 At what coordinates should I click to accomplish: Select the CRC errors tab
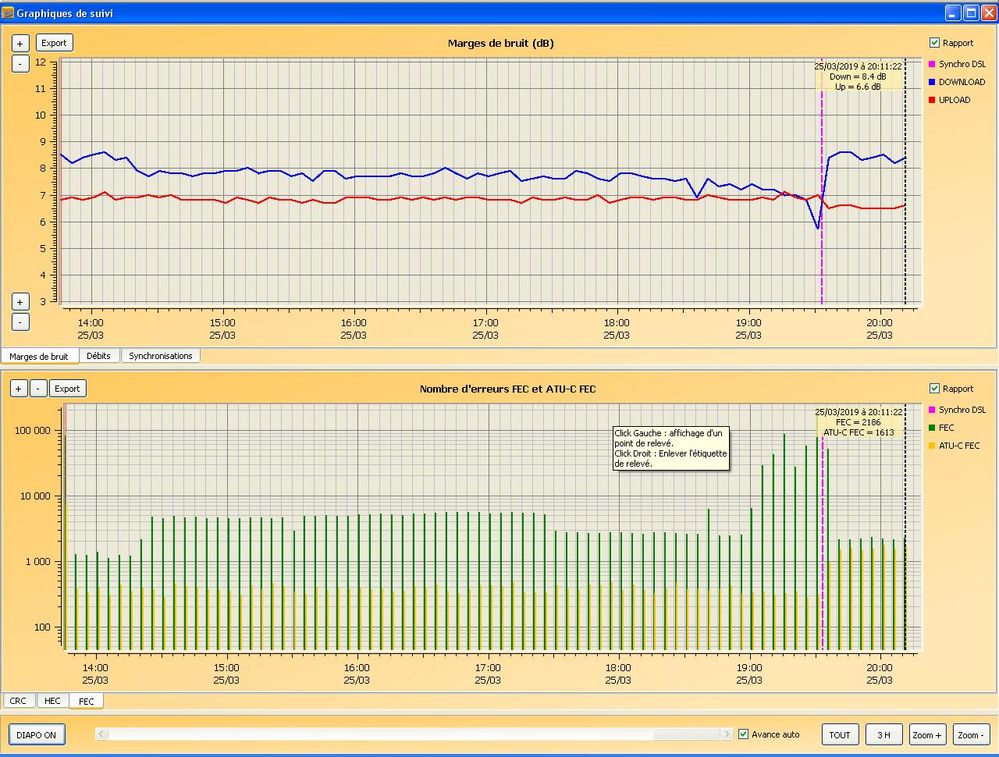pos(18,701)
